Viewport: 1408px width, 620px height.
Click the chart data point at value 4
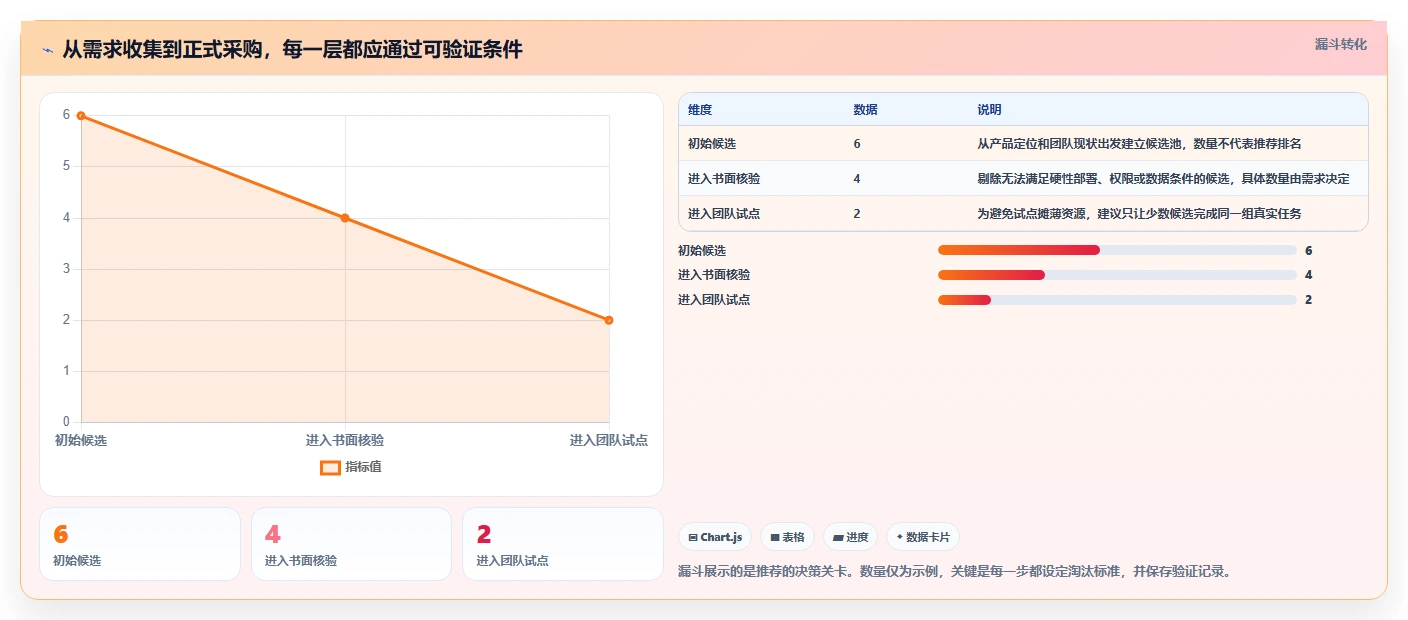point(345,218)
